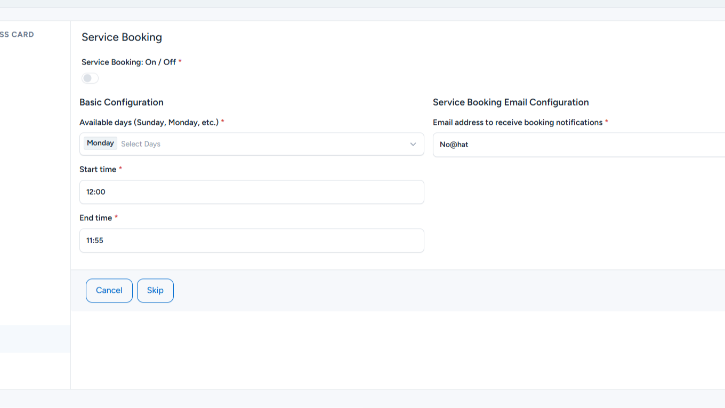Click the Service Booking page heading
The height and width of the screenshot is (408, 725).
(x=121, y=38)
